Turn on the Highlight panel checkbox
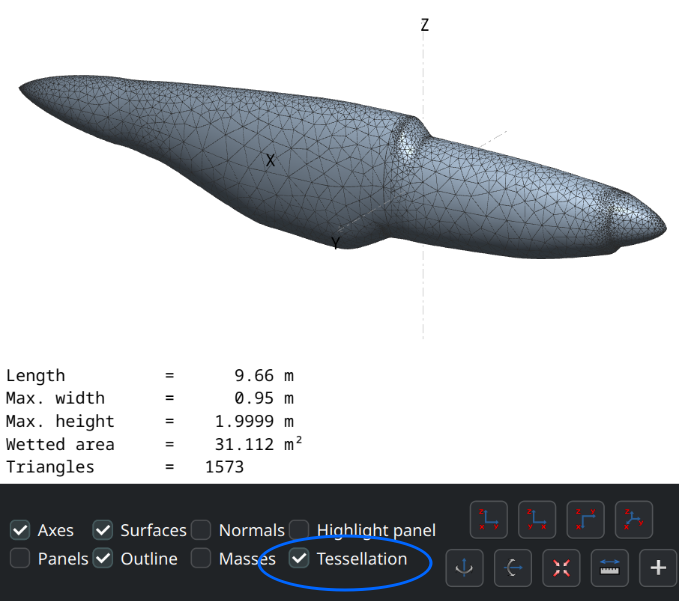679x601 pixels. pos(299,530)
